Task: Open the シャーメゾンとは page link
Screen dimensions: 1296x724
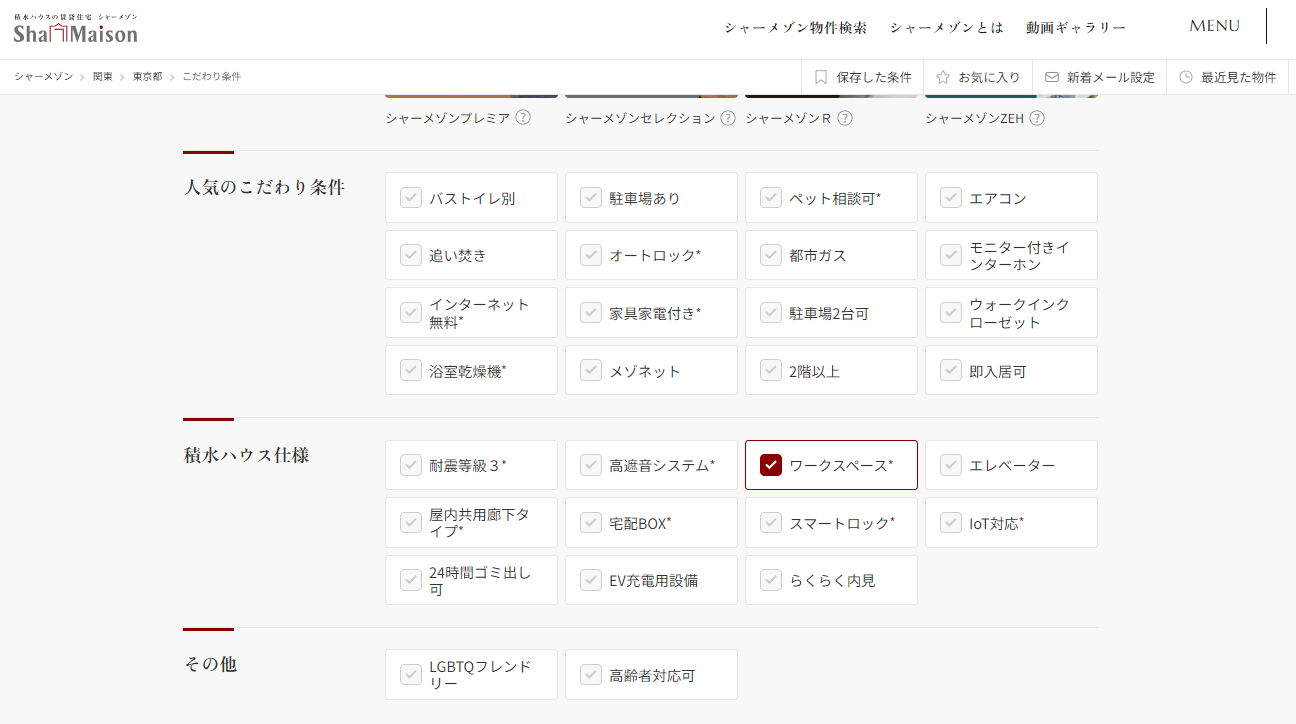Action: point(946,28)
